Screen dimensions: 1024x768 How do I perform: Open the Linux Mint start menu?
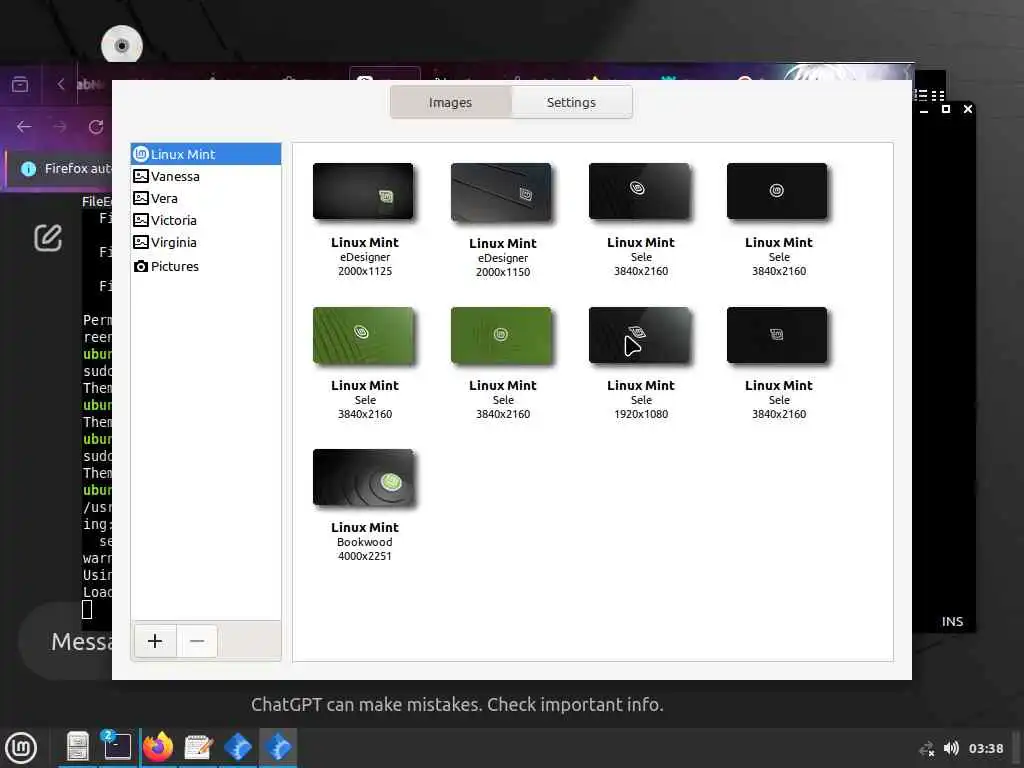pos(21,748)
